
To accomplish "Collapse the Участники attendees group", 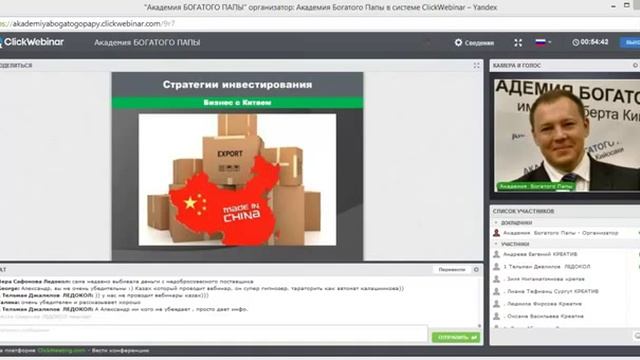I will pyautogui.click(x=496, y=244).
